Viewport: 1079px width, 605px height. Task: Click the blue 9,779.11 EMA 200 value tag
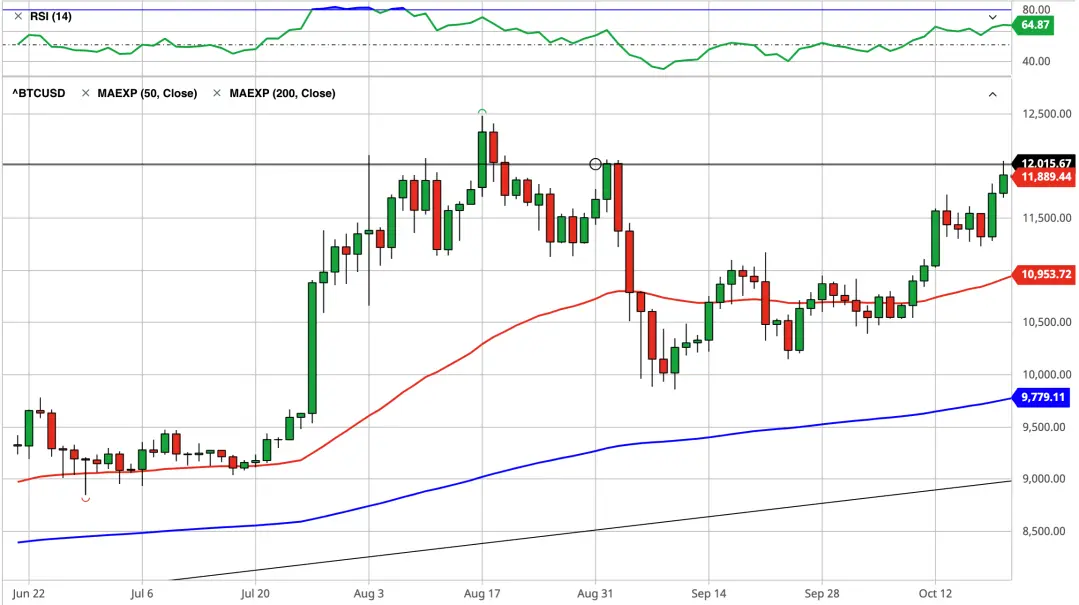click(x=1042, y=397)
